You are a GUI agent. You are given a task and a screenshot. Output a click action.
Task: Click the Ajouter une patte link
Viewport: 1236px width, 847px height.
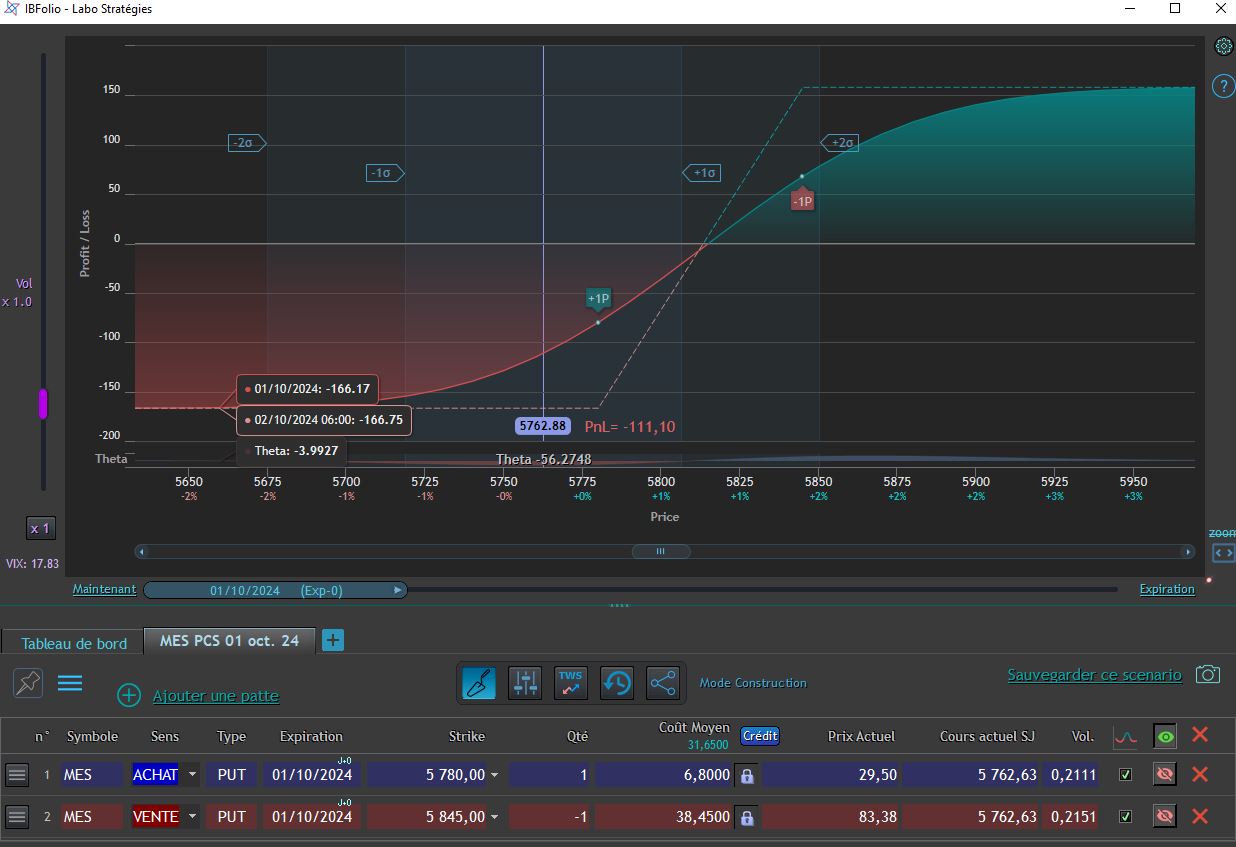[x=216, y=696]
